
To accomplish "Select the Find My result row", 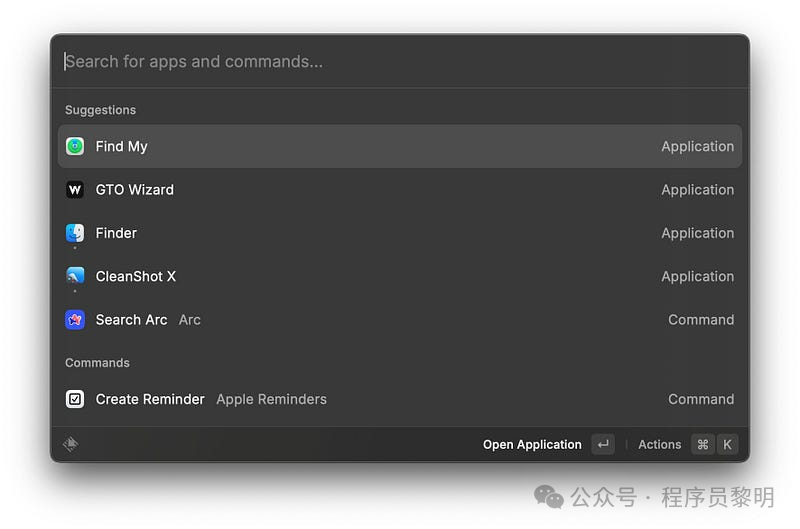I will point(400,146).
